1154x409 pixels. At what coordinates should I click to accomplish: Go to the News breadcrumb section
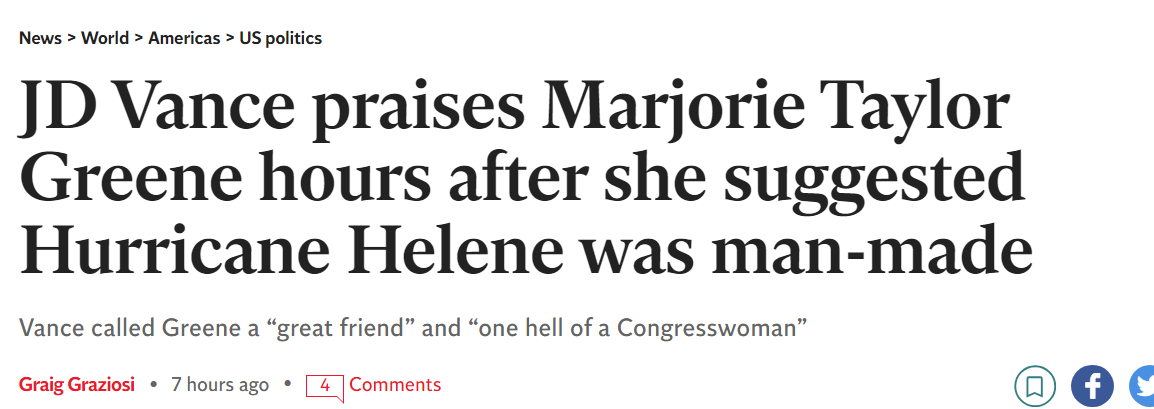pos(40,38)
